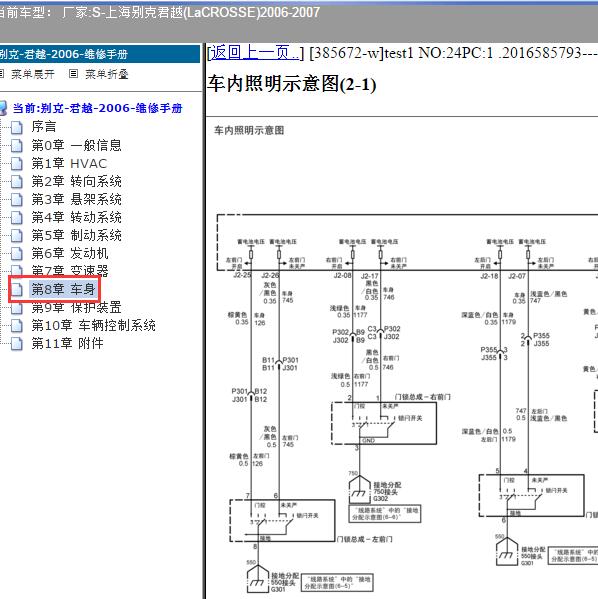598x599 pixels.
Task: Select 第2章 转向系统
Action: [76, 181]
